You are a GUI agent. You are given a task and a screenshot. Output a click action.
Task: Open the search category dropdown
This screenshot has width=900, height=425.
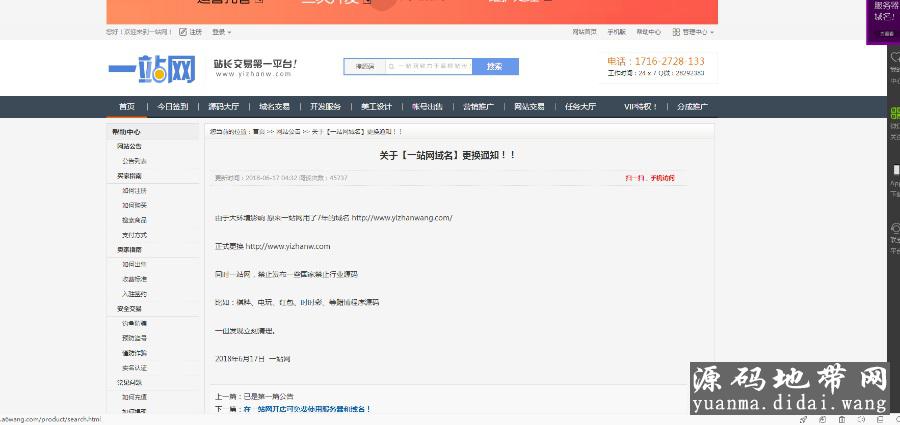[x=364, y=67]
